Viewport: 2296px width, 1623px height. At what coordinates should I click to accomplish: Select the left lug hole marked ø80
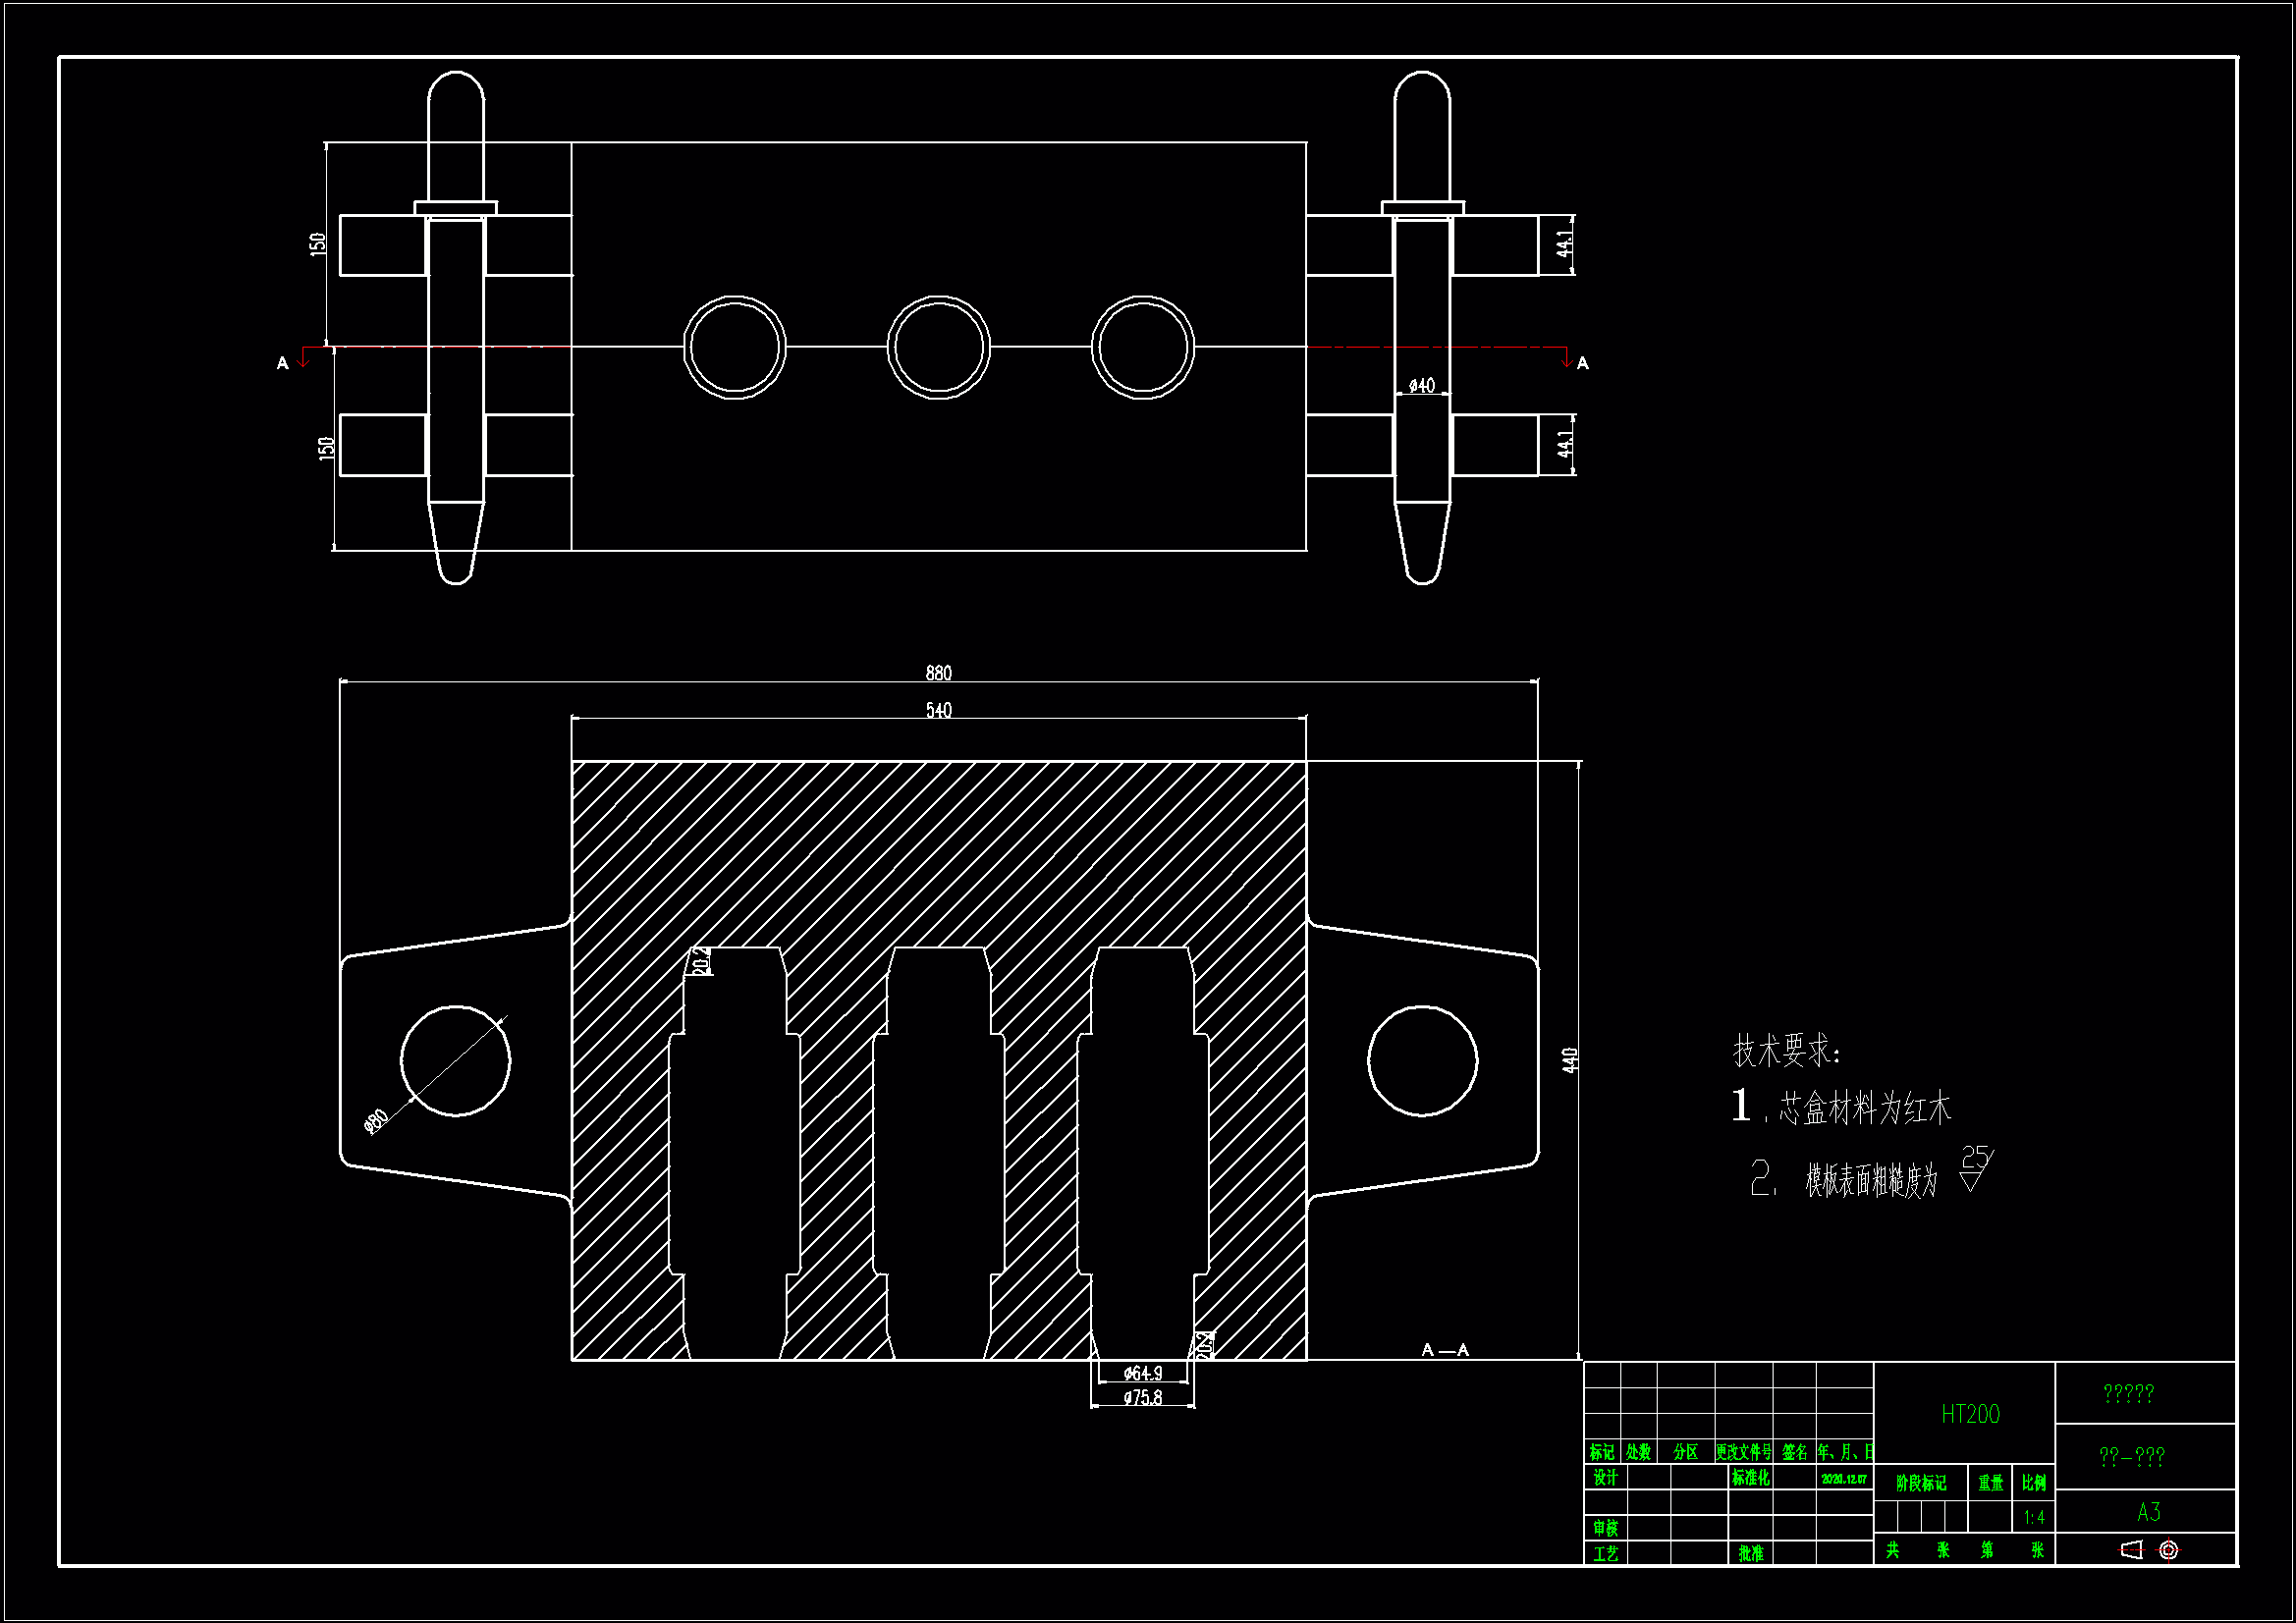coord(455,1060)
